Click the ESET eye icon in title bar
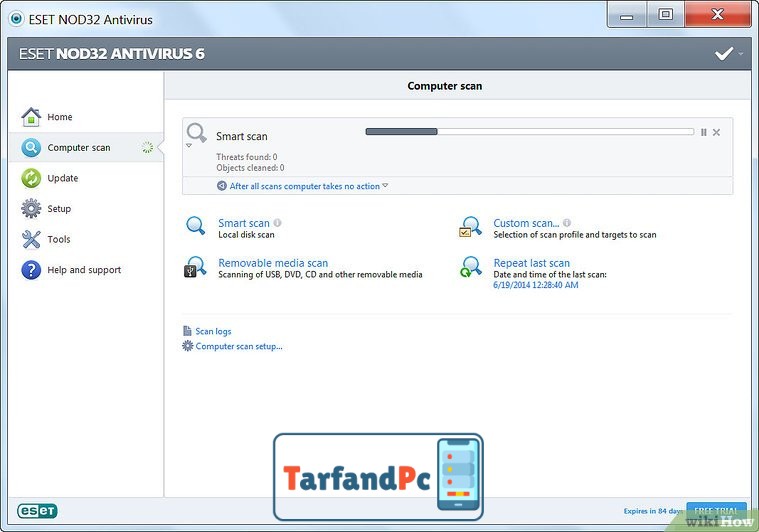This screenshot has width=759, height=532. tap(16, 19)
